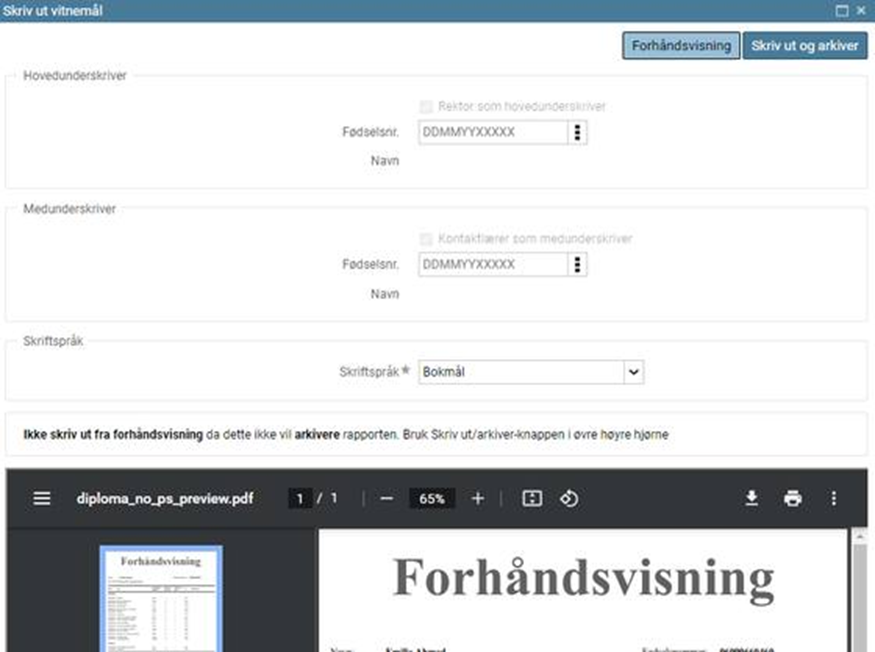Image resolution: width=875 pixels, height=652 pixels.
Task: Open lookup menu for Medunderskriver Fødselsnr.
Action: (577, 265)
